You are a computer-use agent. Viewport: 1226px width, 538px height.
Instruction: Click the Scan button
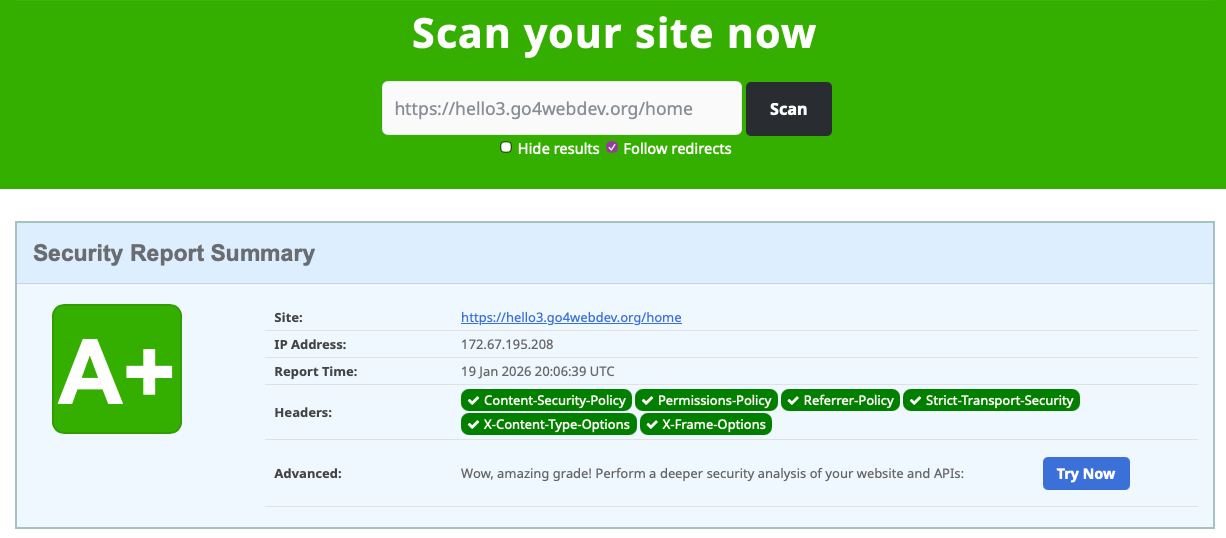(x=789, y=108)
